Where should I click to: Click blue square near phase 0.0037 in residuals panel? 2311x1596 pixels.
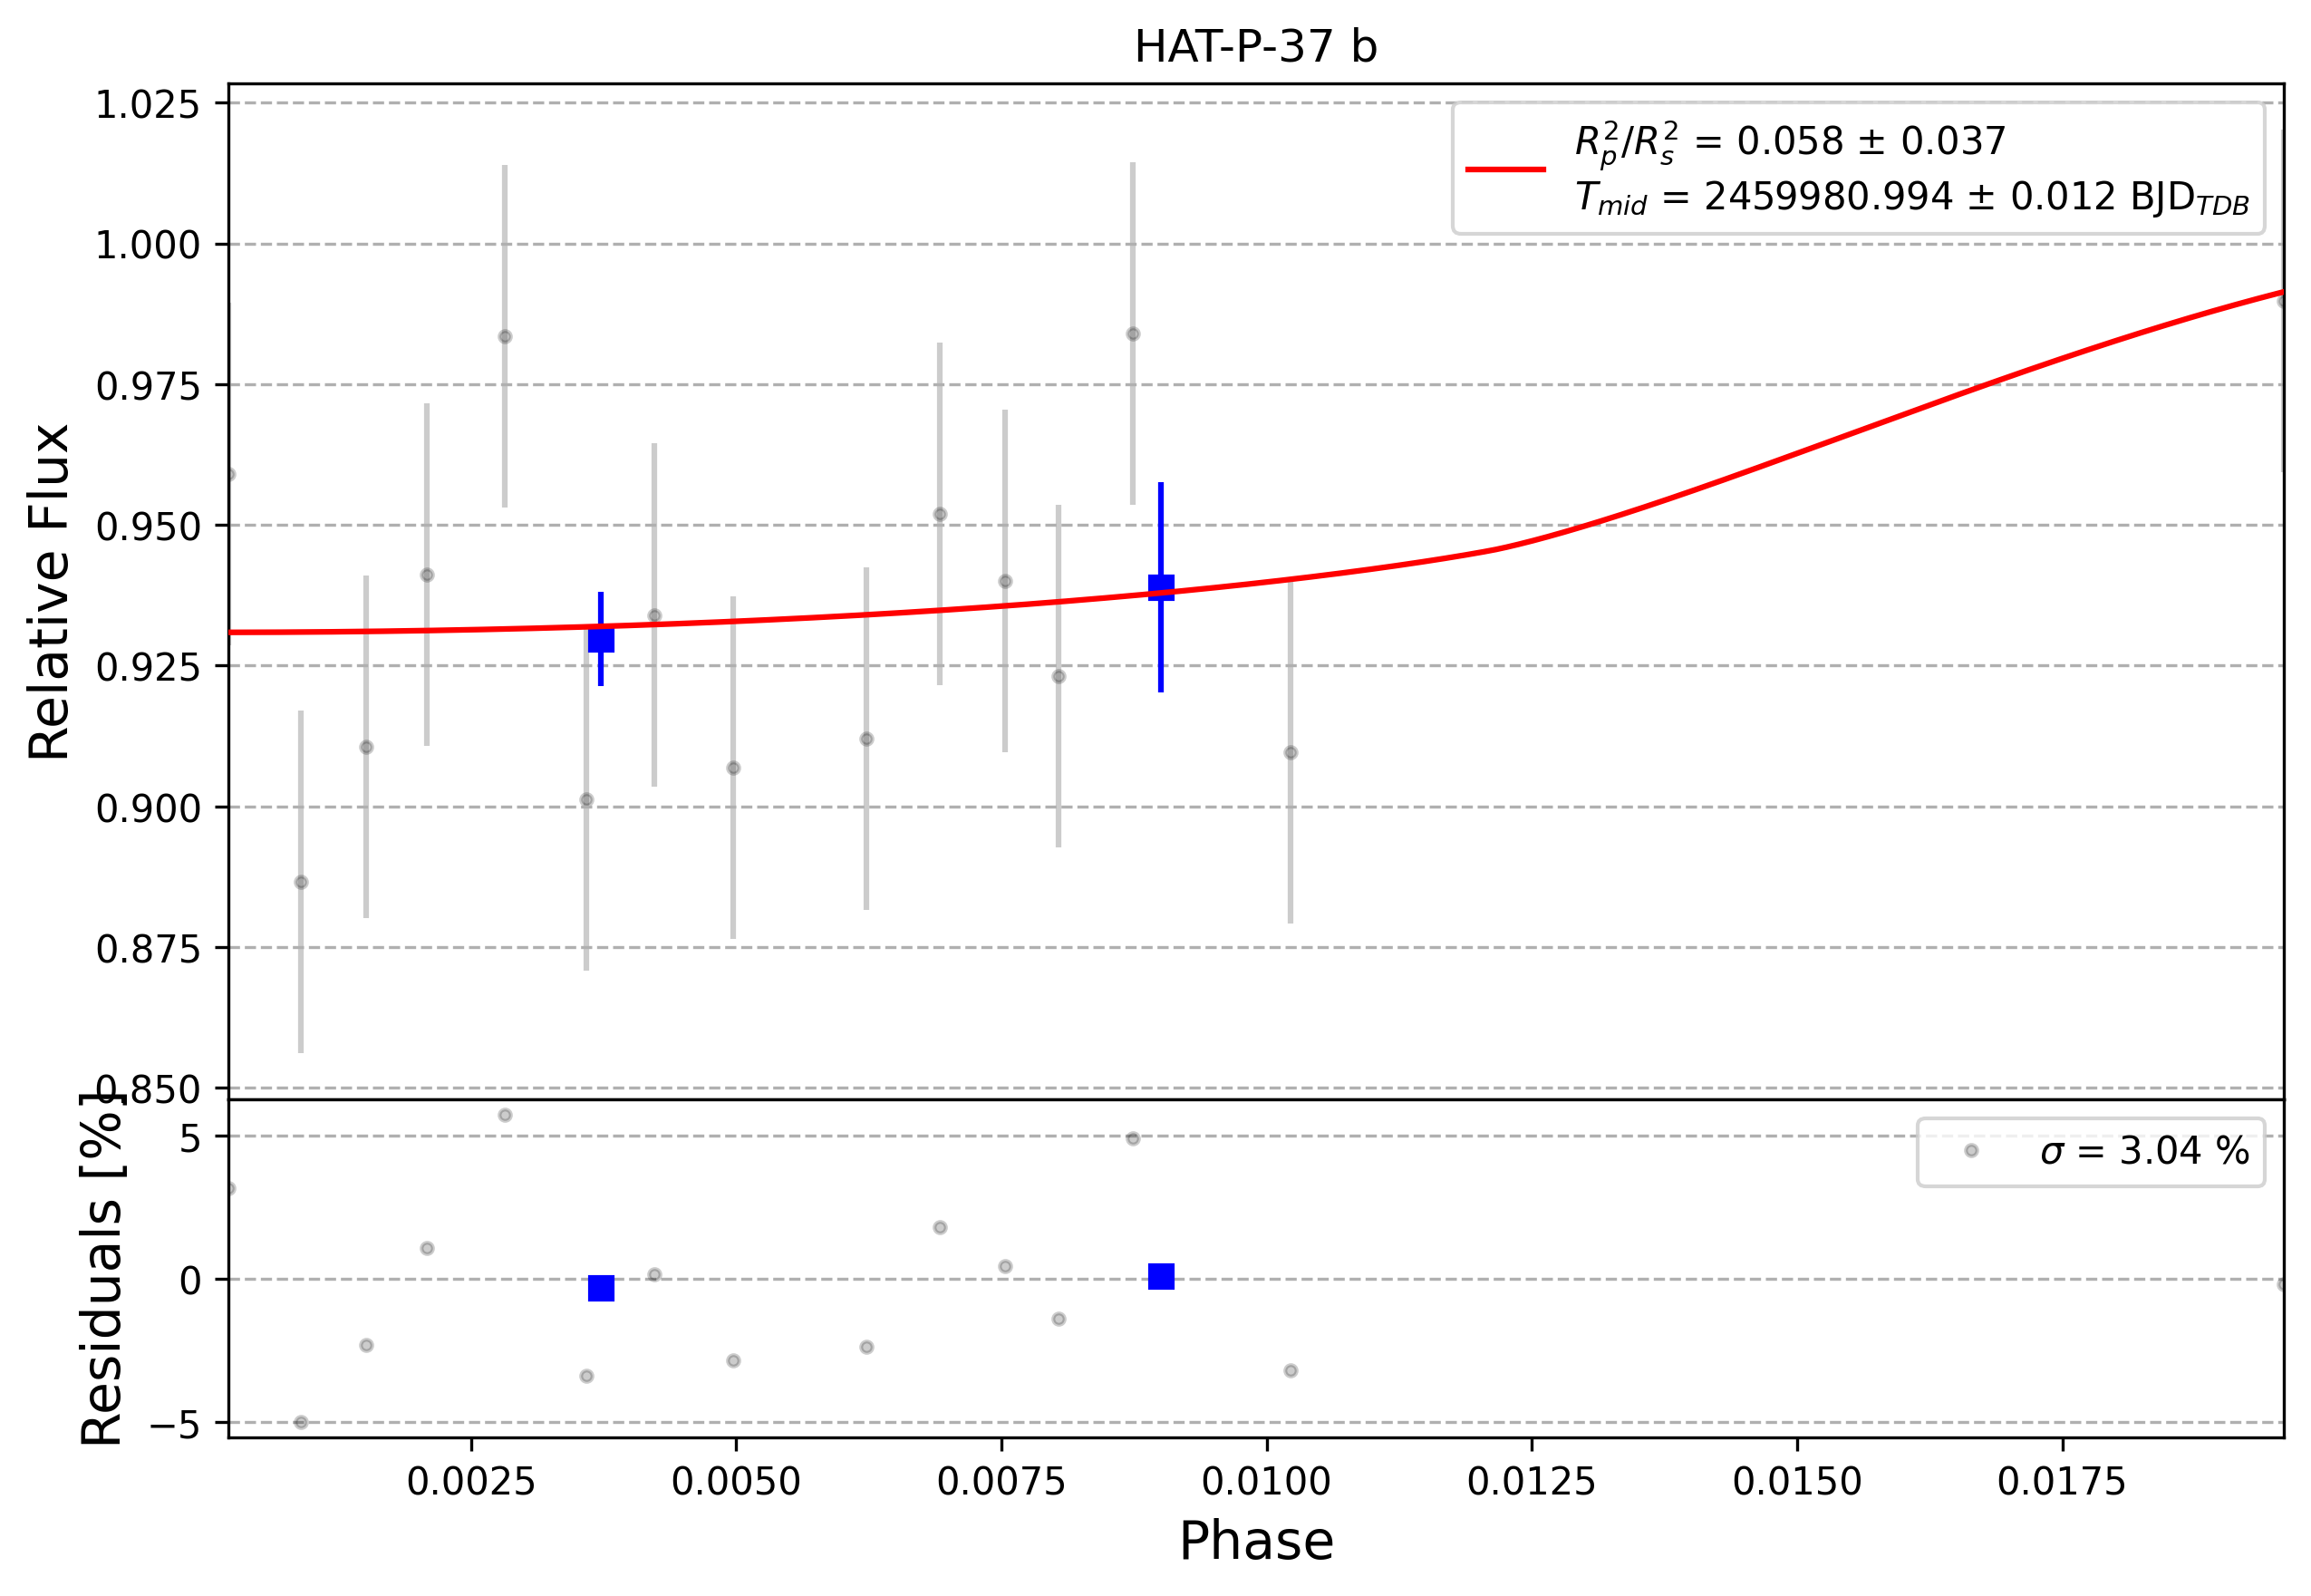point(601,1288)
